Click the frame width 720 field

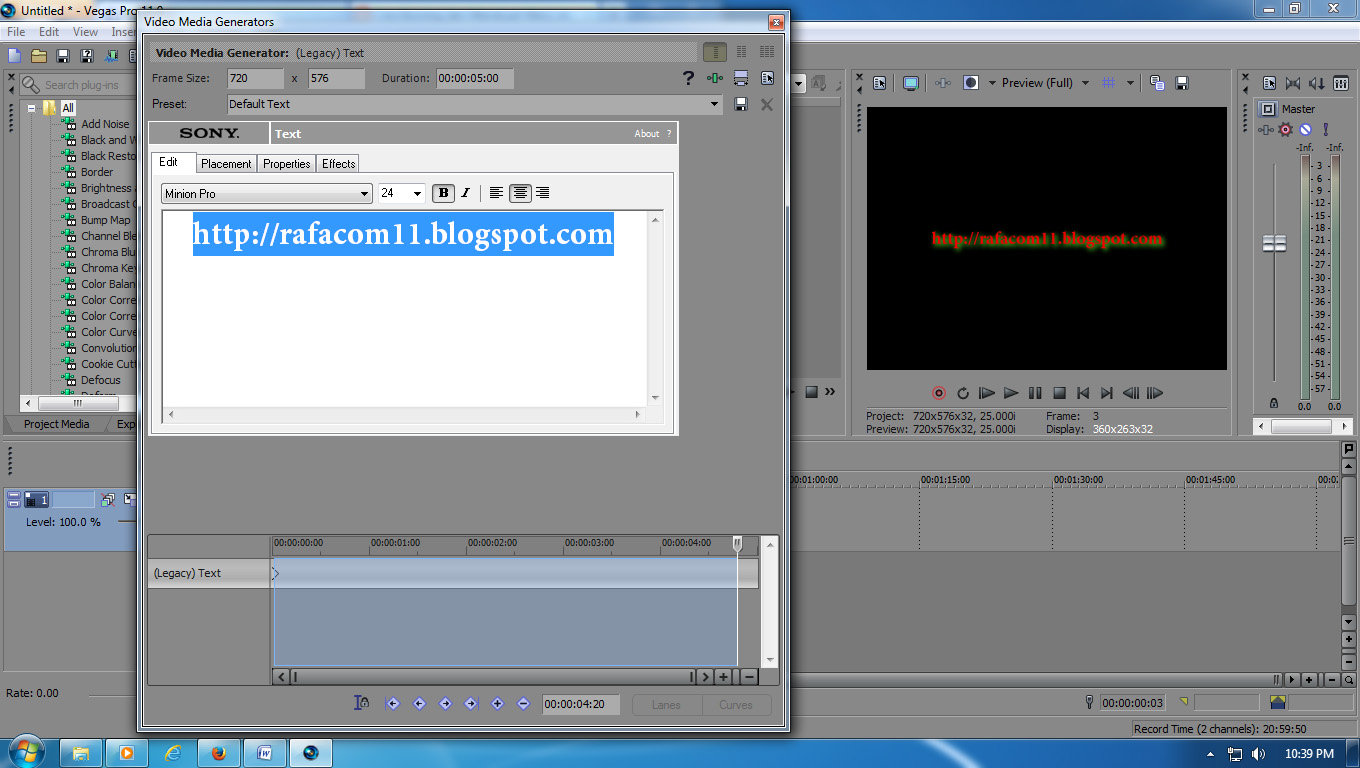tap(255, 78)
